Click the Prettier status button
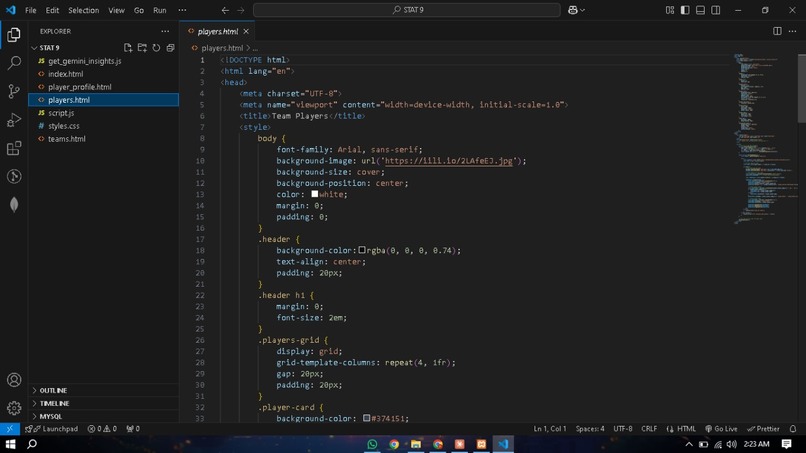The width and height of the screenshot is (806, 453). (x=763, y=429)
